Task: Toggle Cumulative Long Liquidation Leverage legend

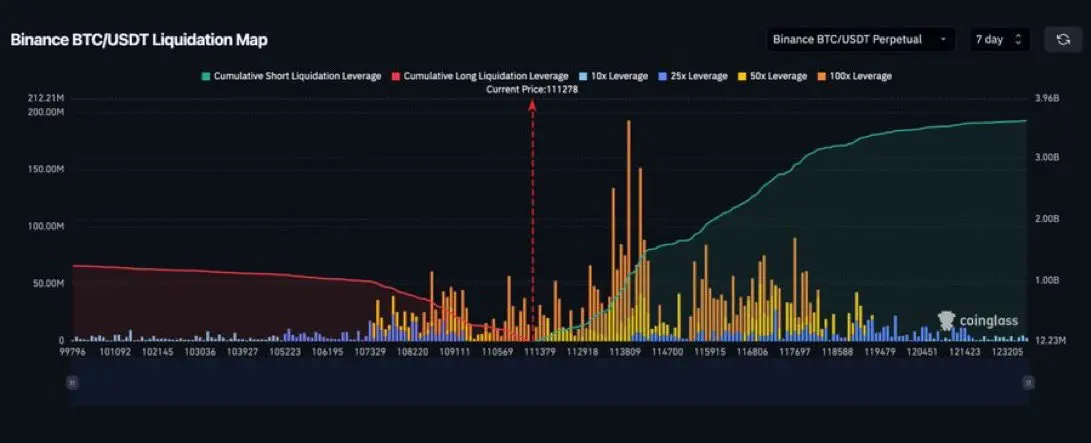Action: [479, 76]
